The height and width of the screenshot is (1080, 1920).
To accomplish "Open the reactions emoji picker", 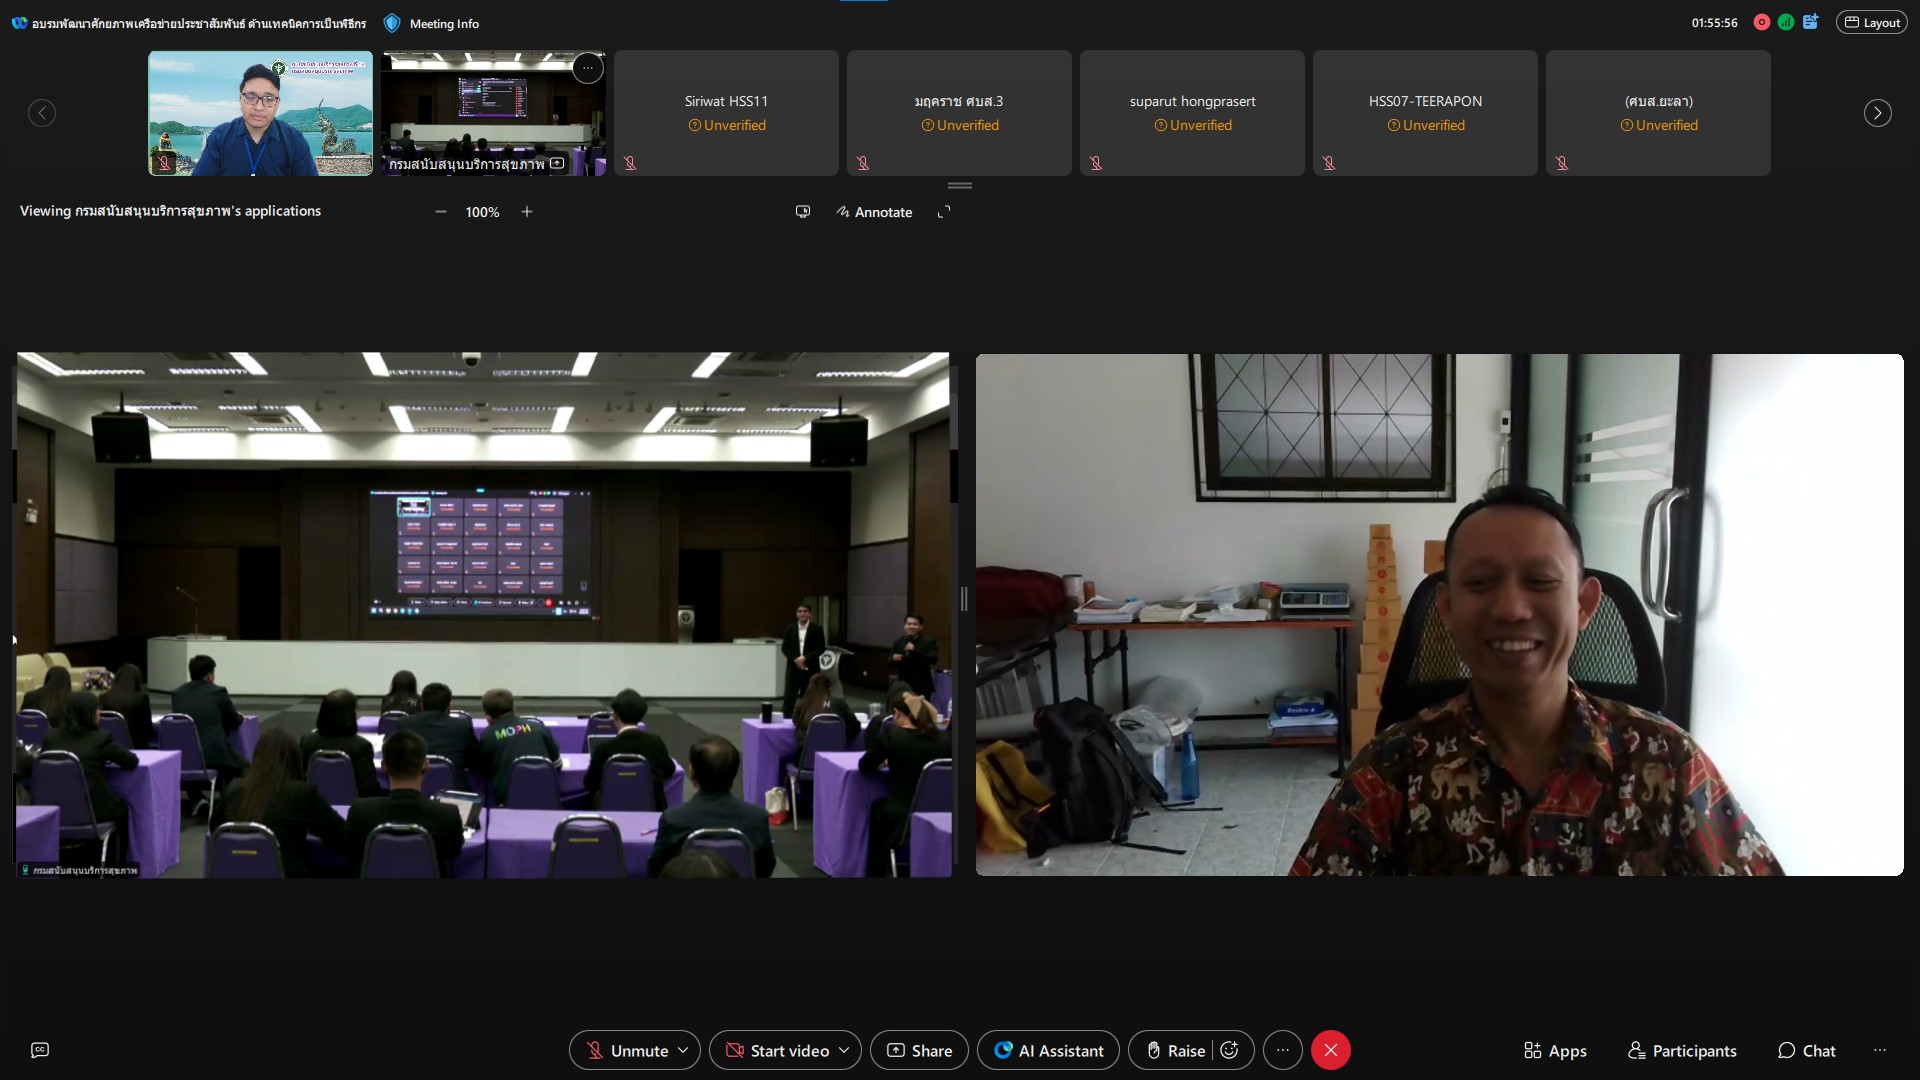I will point(1230,1050).
